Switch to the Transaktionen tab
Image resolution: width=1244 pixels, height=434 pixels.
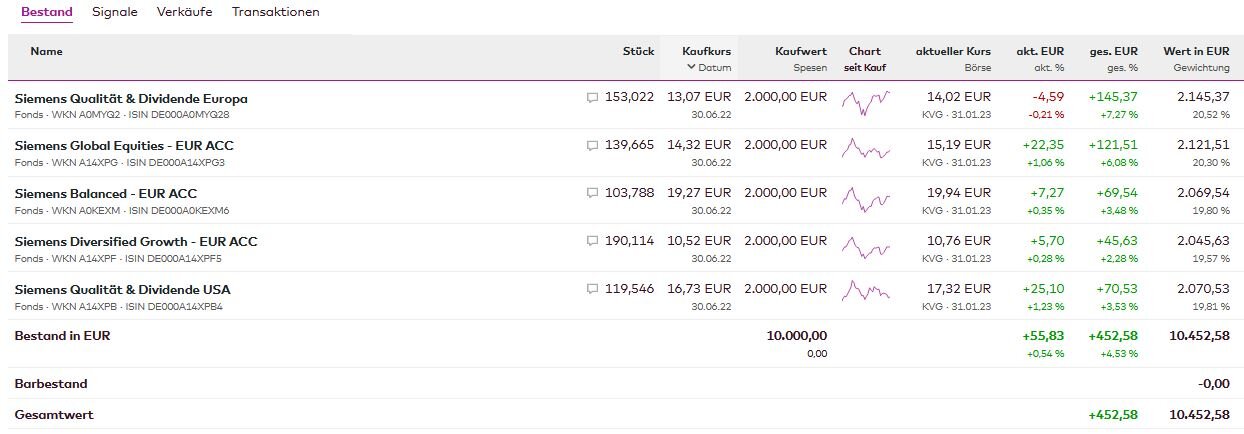[x=275, y=12]
